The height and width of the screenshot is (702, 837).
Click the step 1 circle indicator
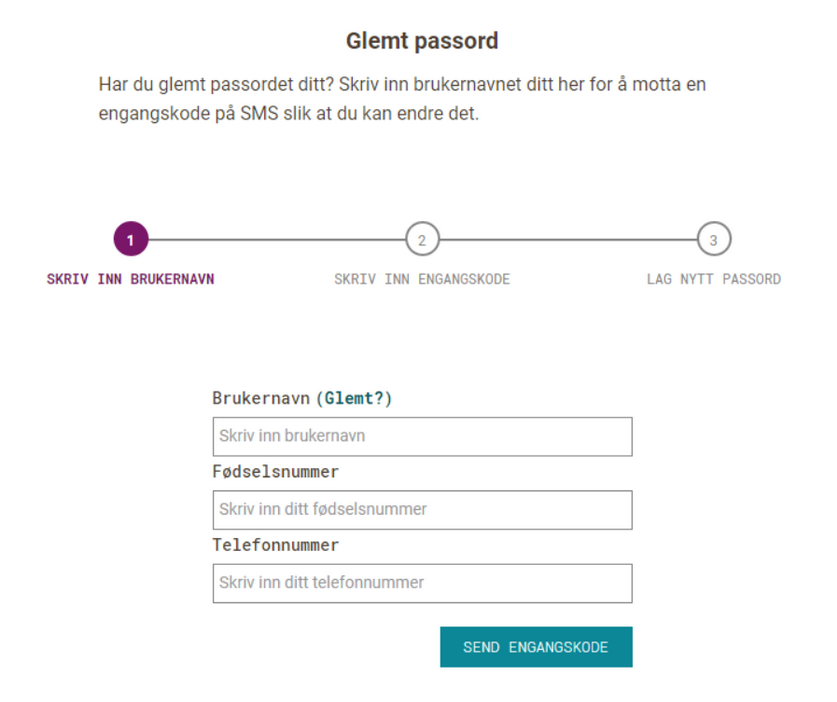pos(131,240)
